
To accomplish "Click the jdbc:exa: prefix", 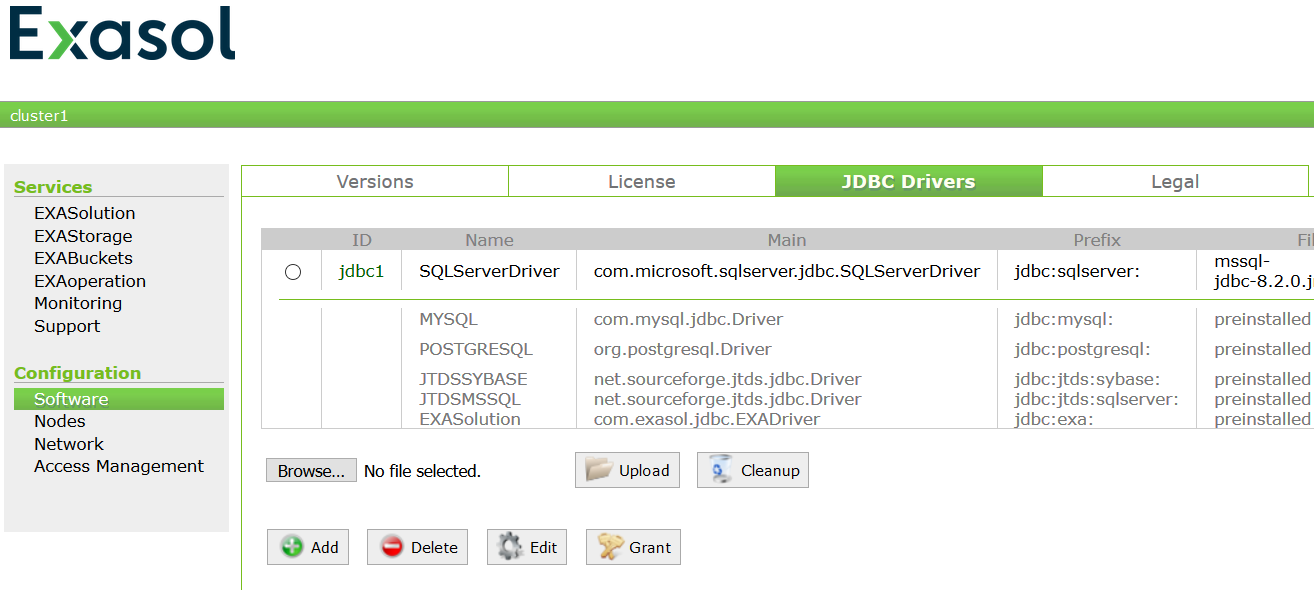I will click(1054, 419).
